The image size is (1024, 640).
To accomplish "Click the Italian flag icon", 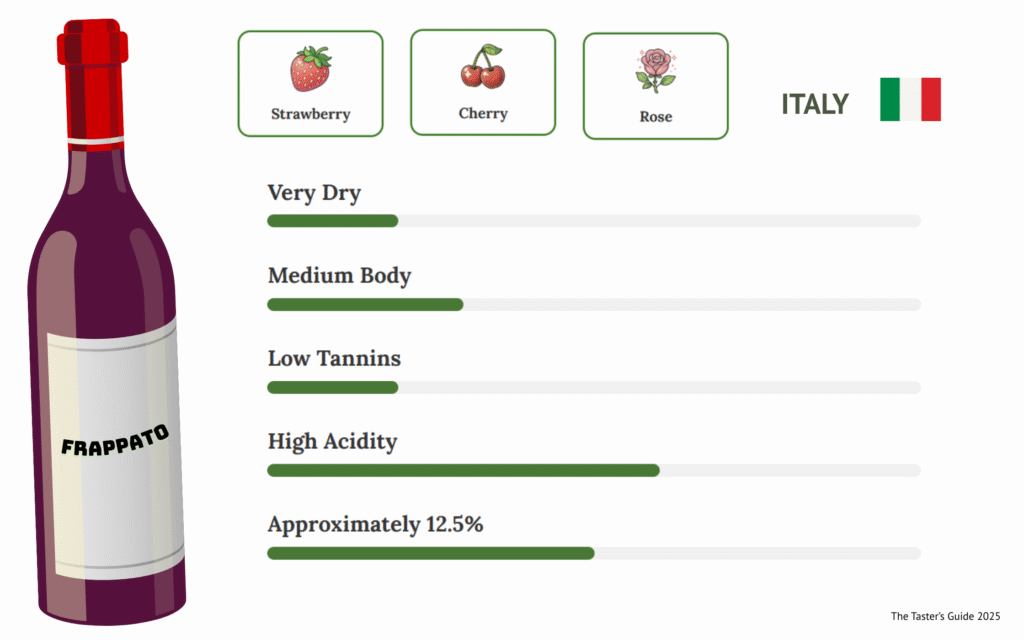I will pyautogui.click(x=910, y=99).
